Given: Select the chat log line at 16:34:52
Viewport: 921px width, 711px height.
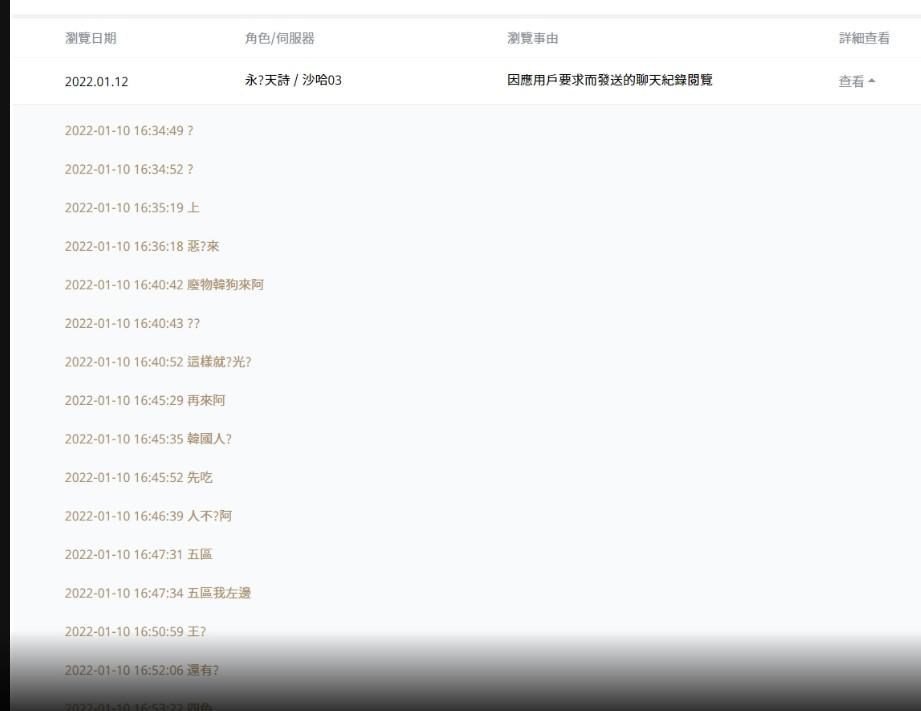Looking at the screenshot, I should coord(129,169).
